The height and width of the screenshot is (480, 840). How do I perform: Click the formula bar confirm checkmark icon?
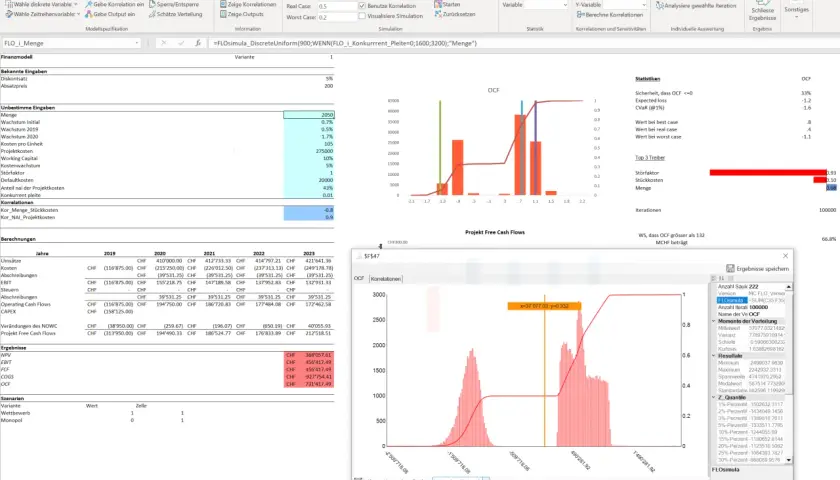[181, 43]
